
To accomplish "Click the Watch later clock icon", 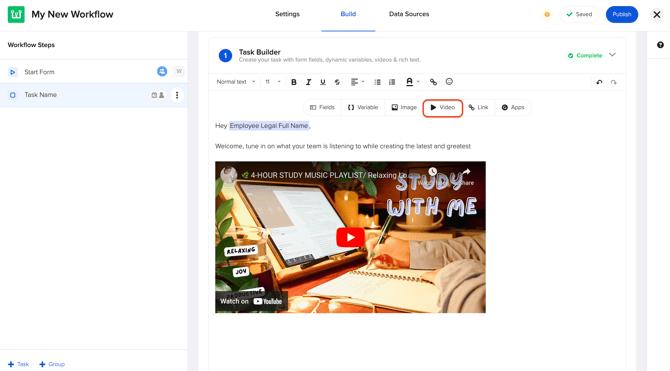I will 432,172.
